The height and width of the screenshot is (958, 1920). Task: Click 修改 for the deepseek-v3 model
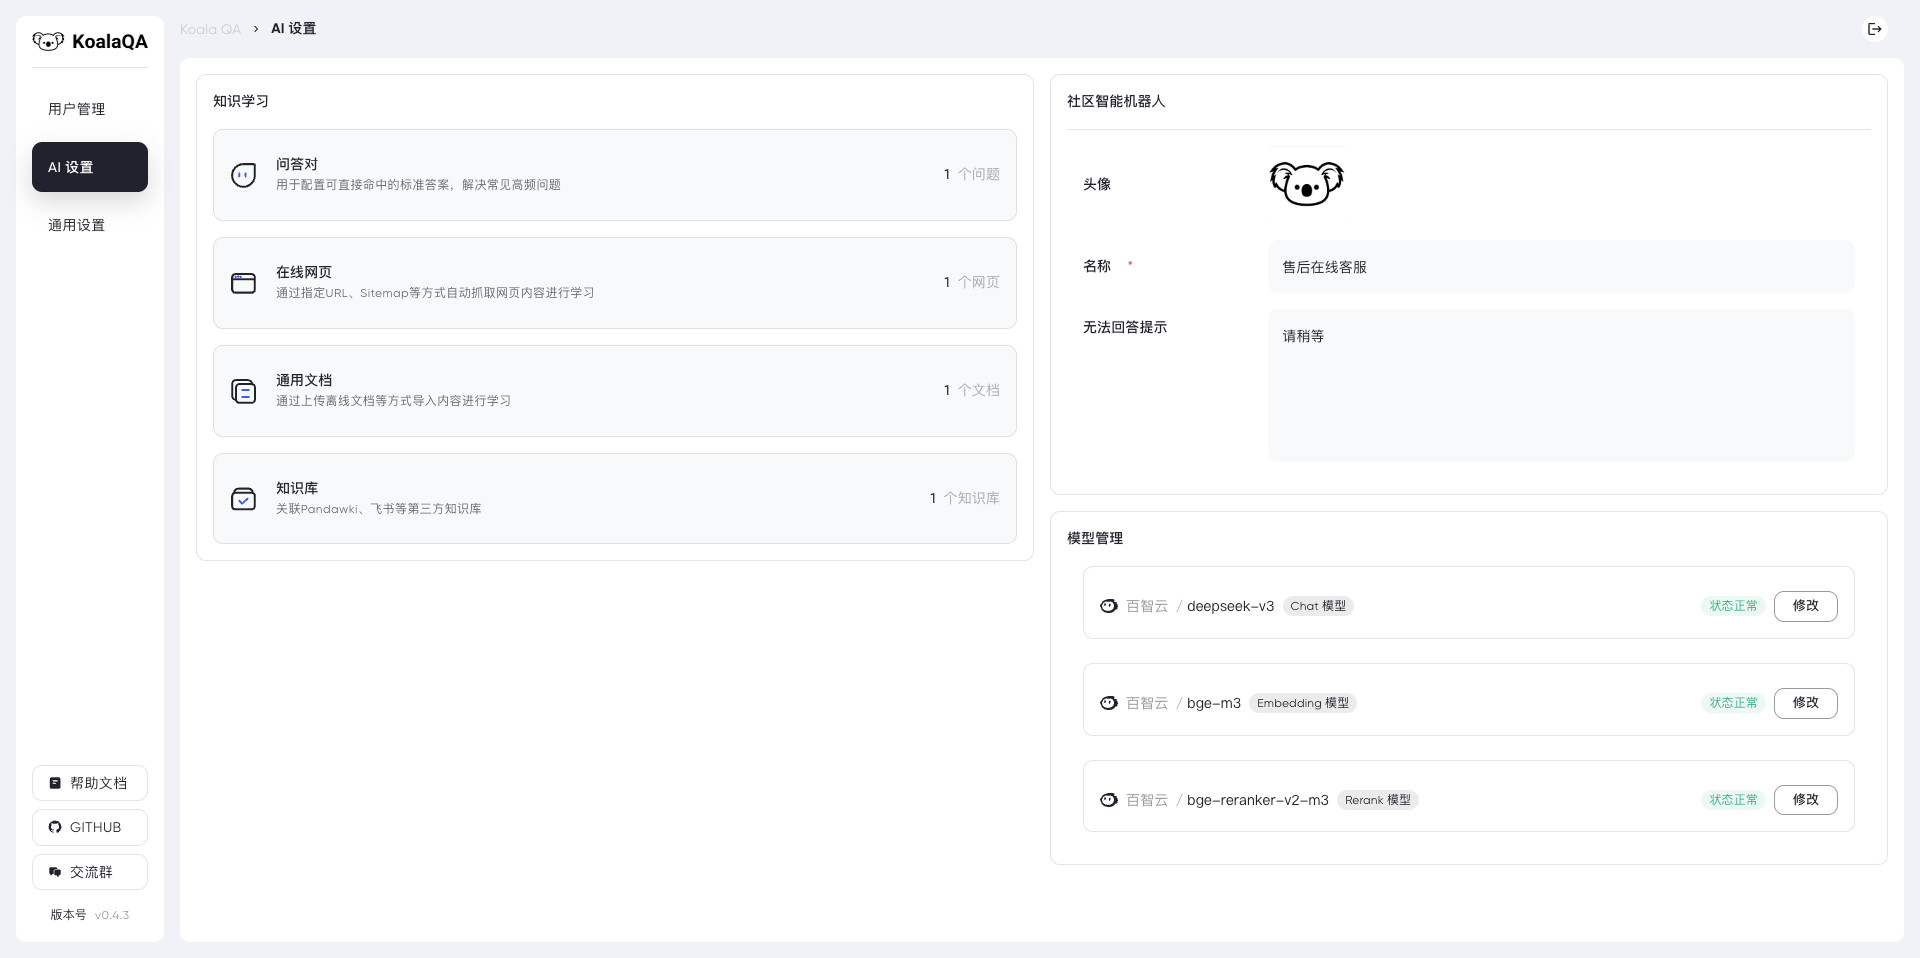click(x=1805, y=606)
